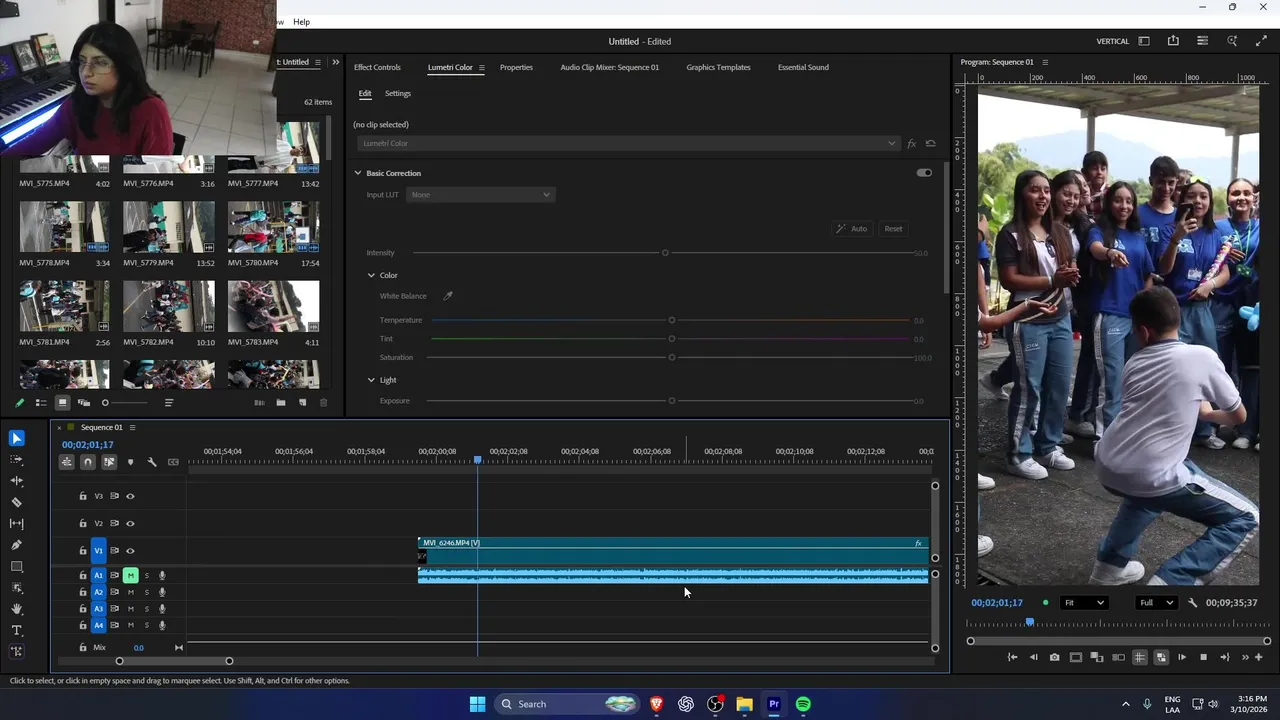The image size is (1280, 720).
Task: Click the Stop playback button
Action: click(x=1203, y=657)
